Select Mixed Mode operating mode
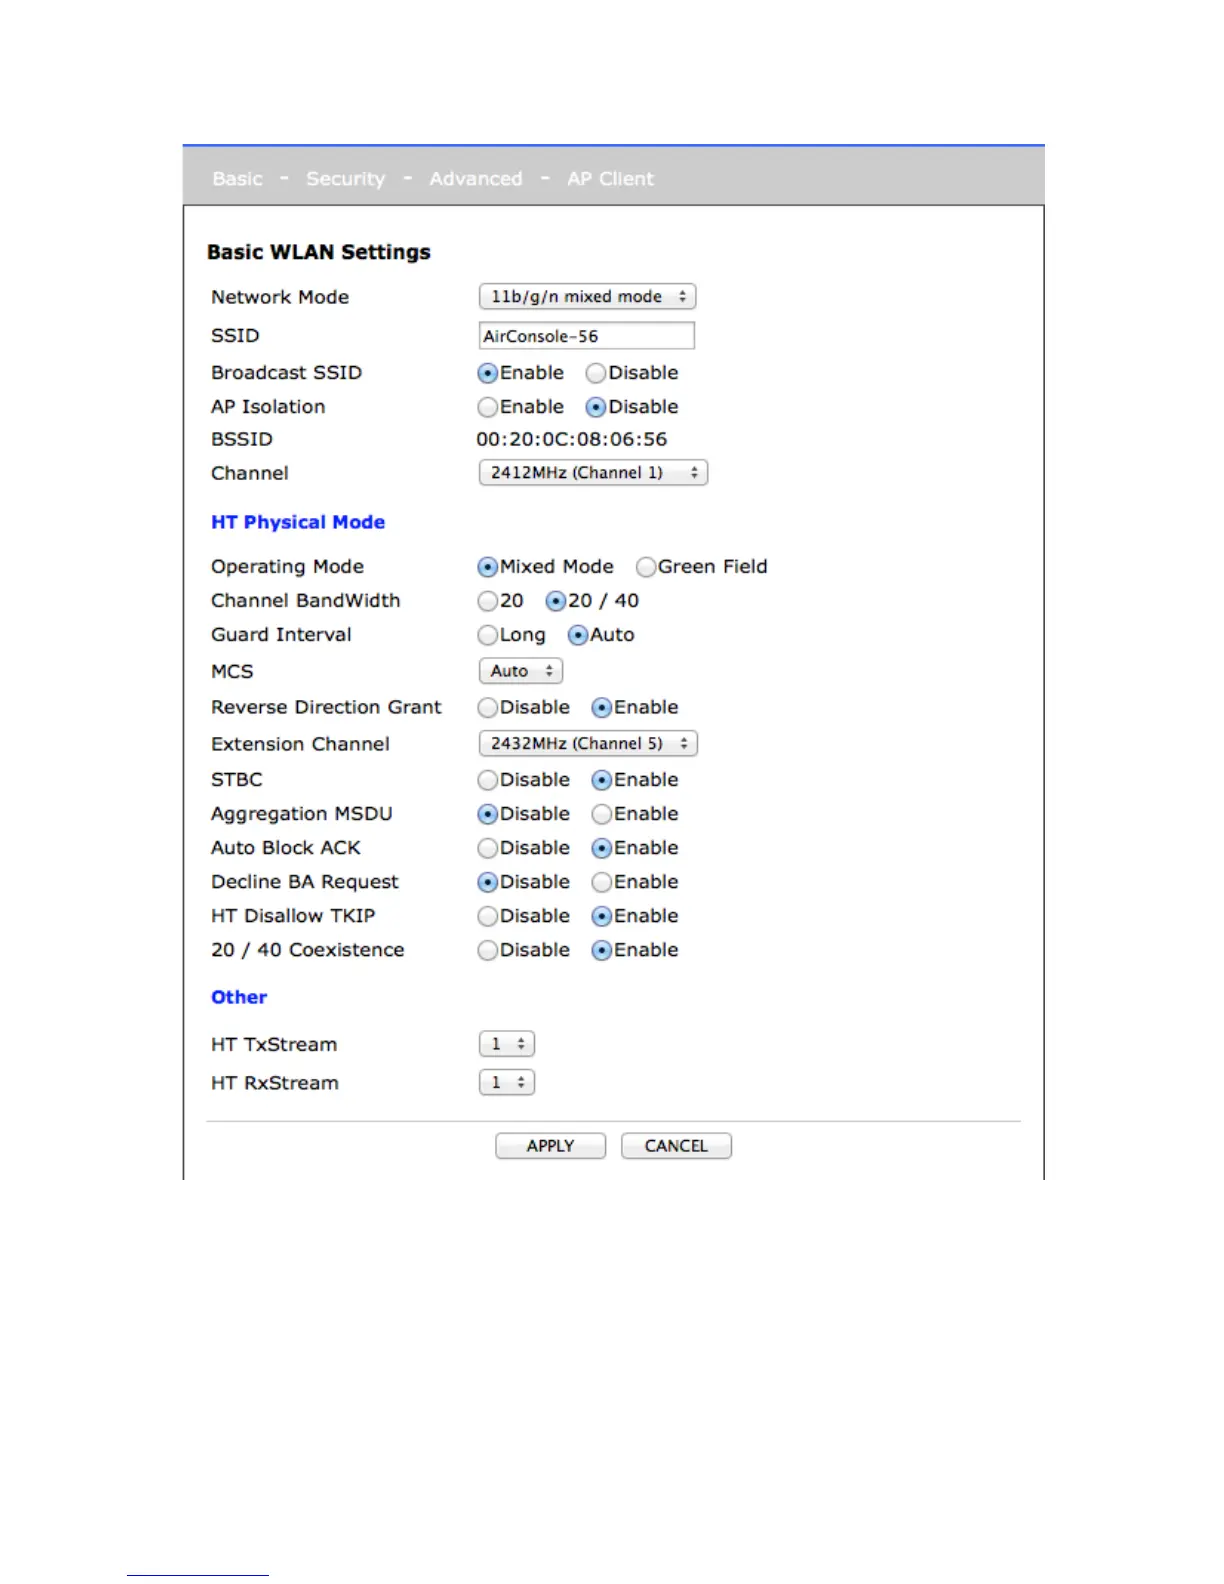1224x1584 pixels. 487,567
